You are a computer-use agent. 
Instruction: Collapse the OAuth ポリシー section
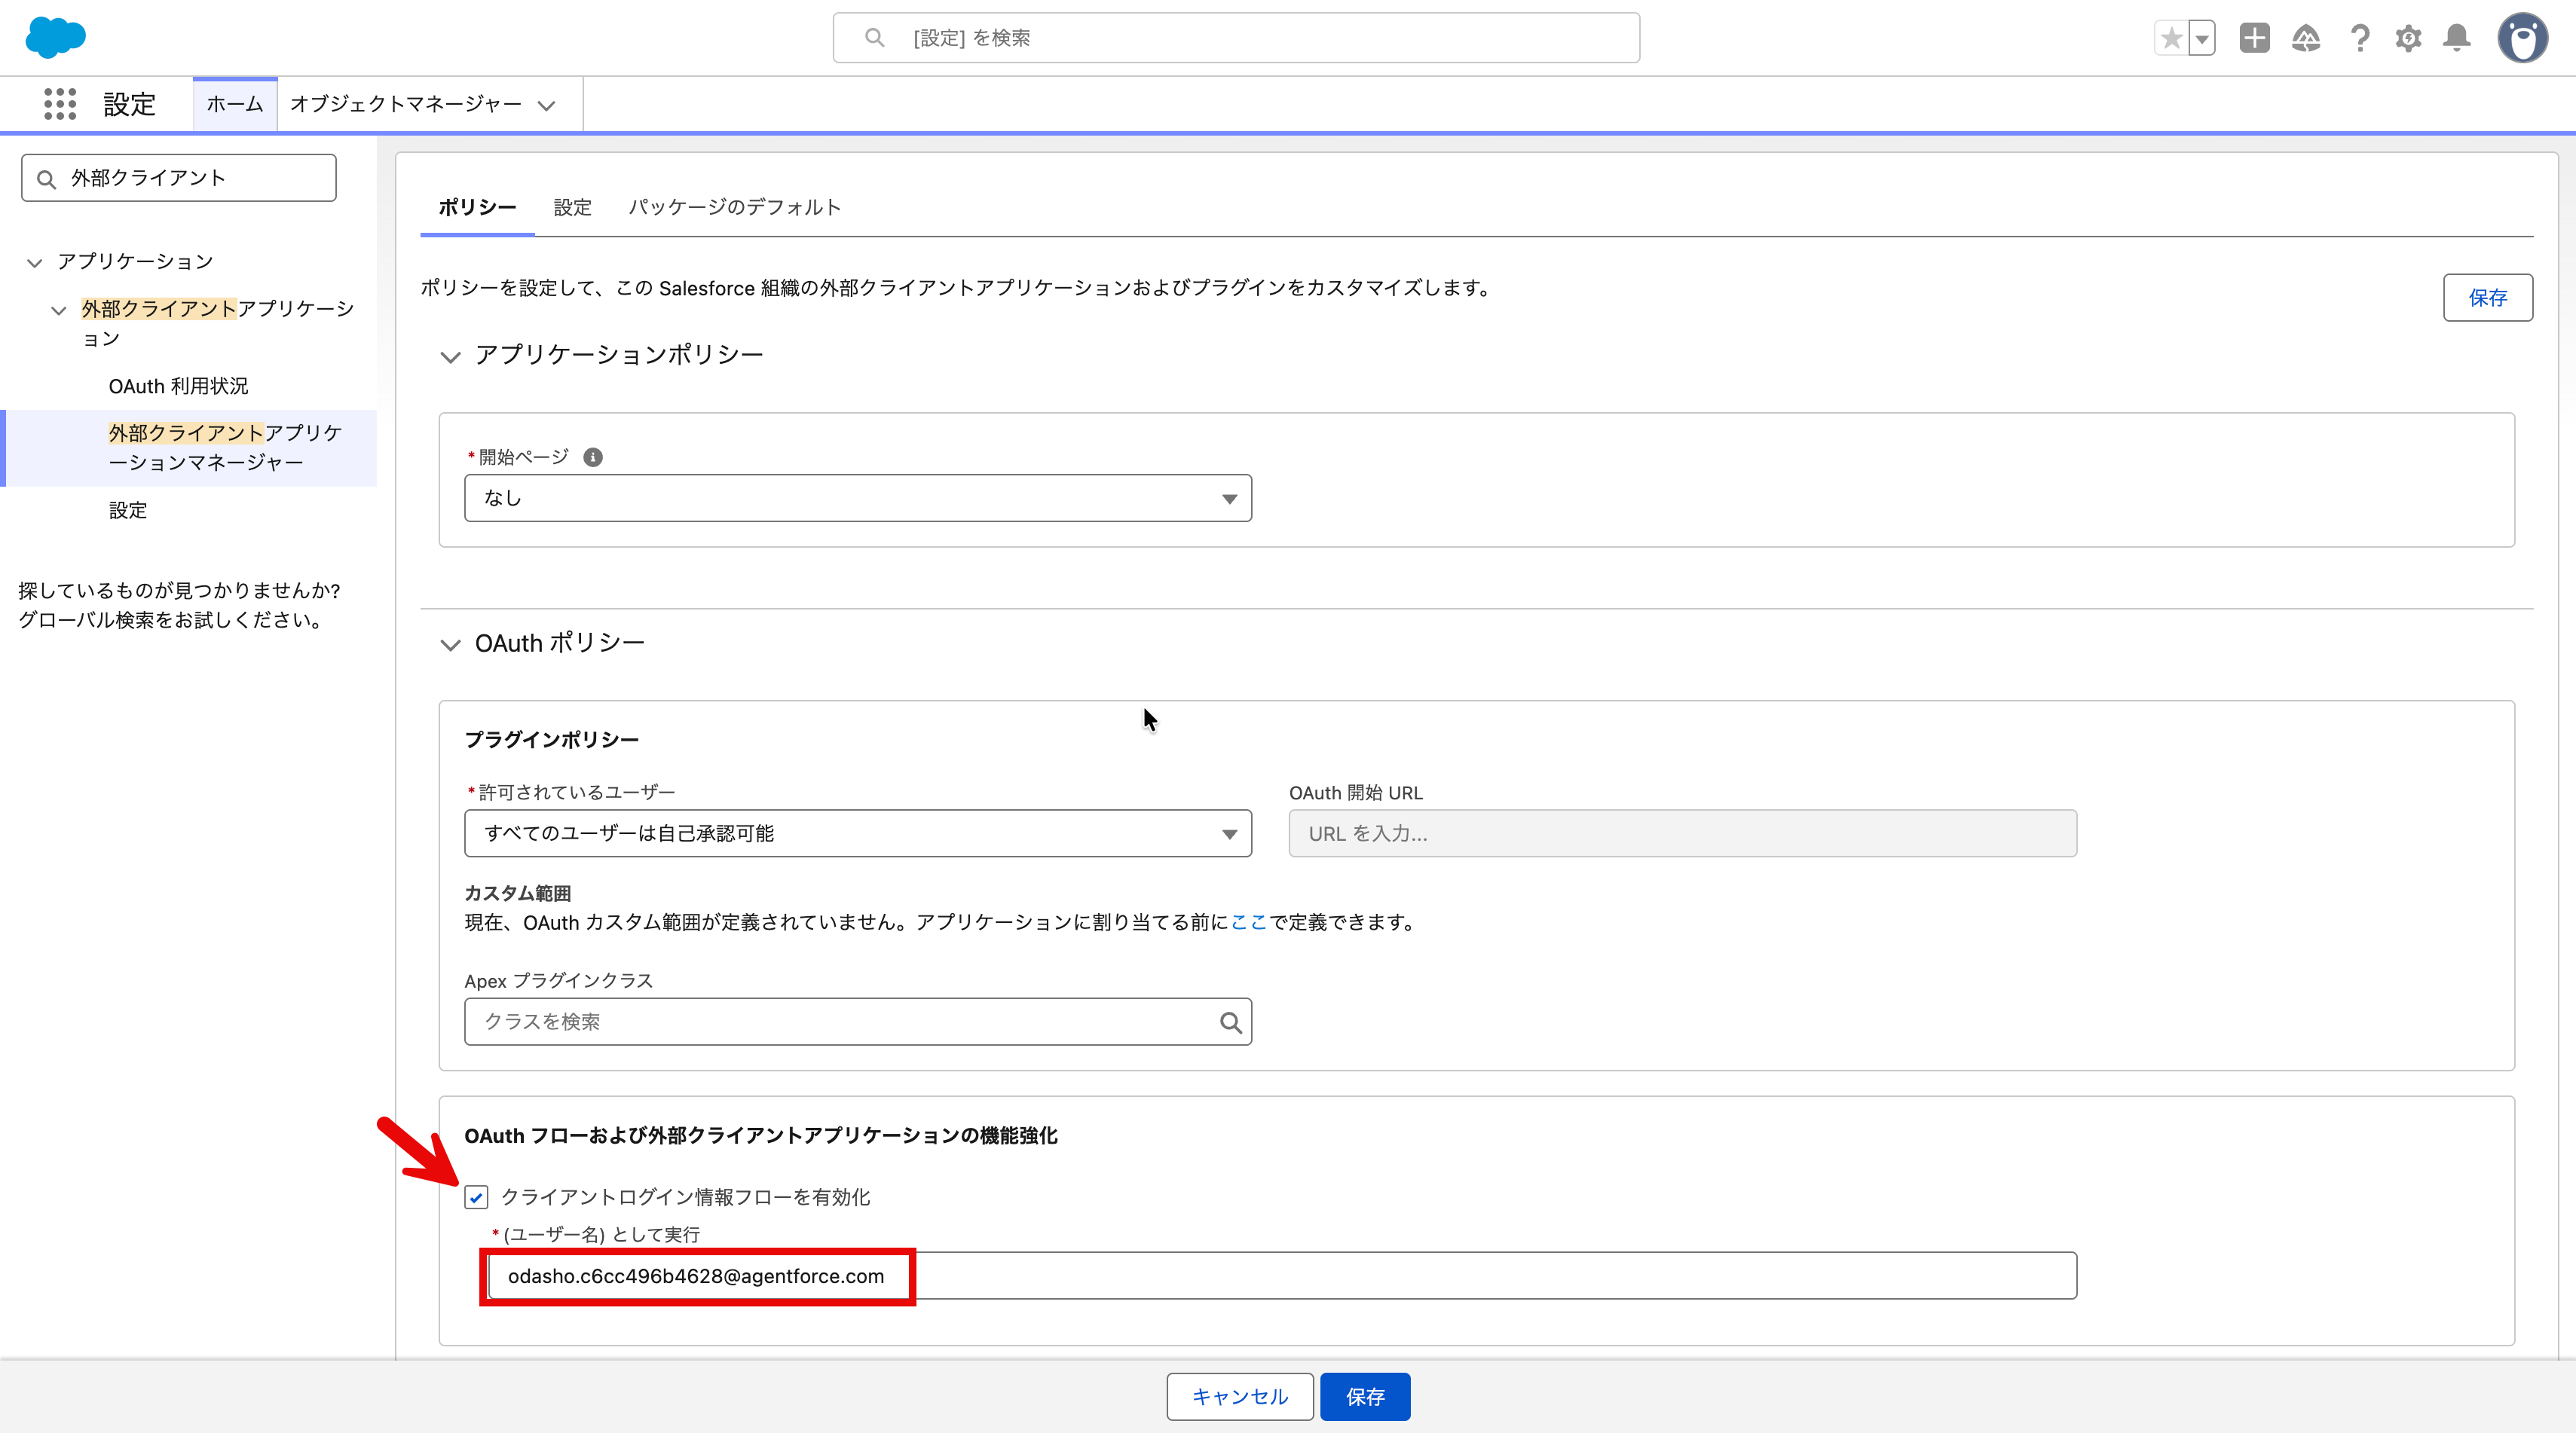pos(450,644)
